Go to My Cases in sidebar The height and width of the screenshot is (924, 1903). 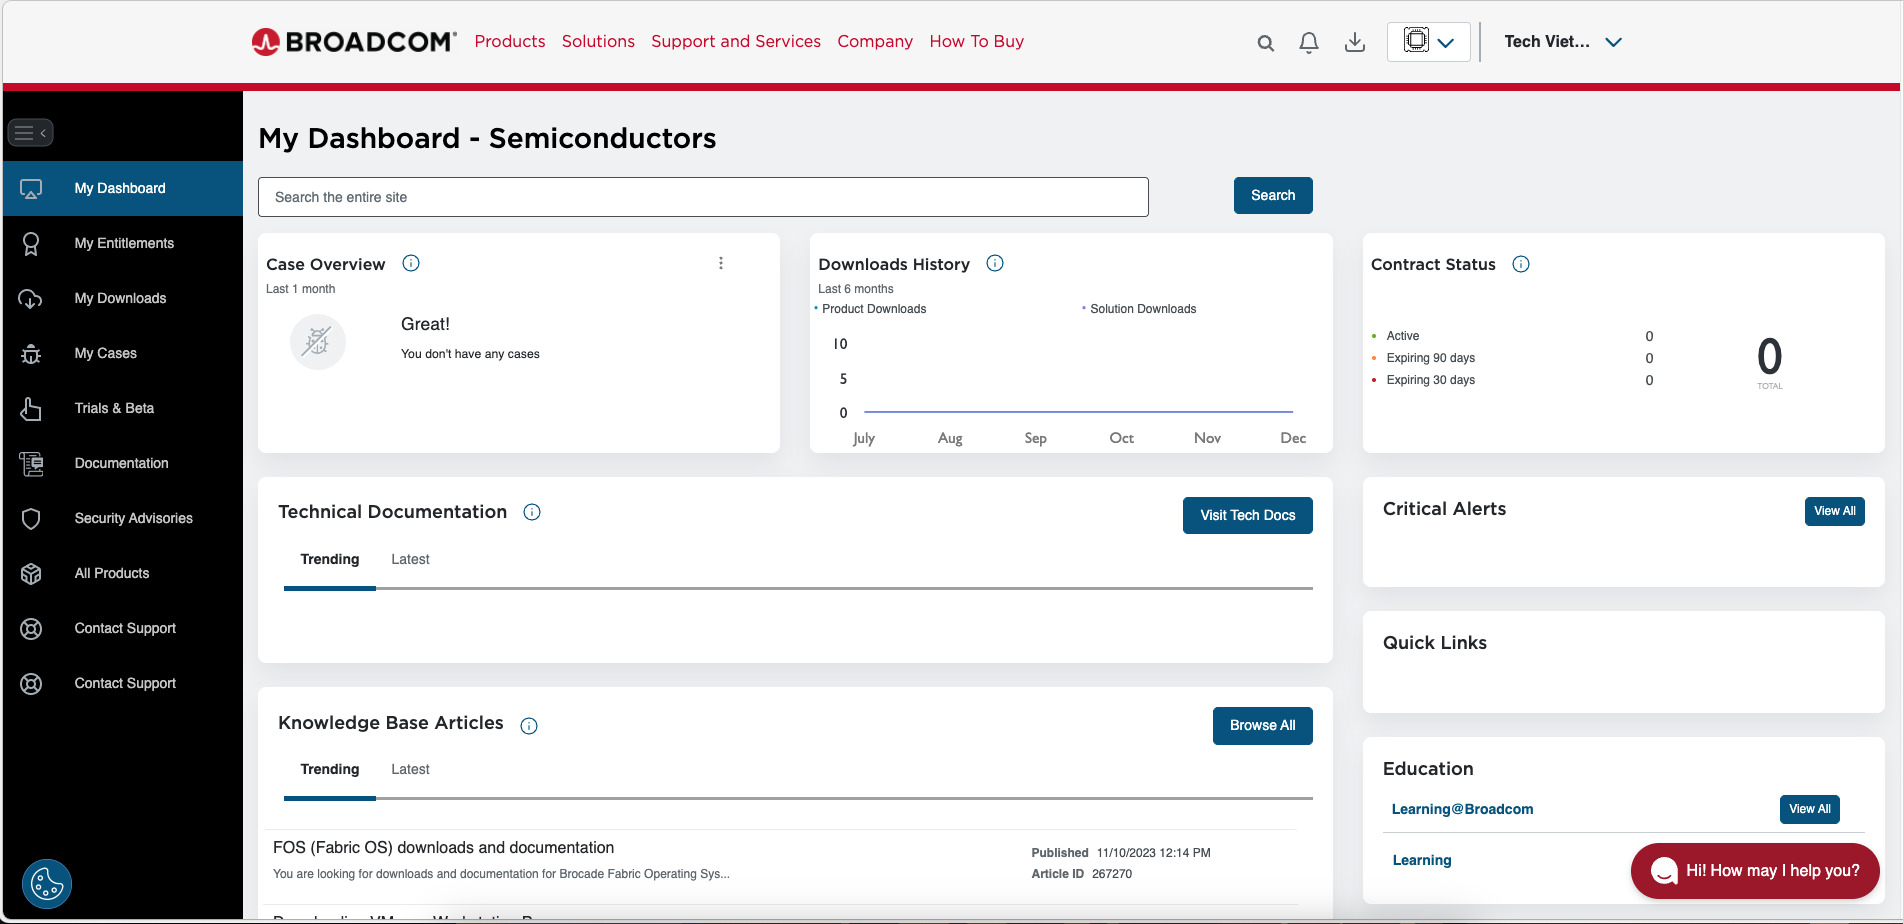(123, 354)
